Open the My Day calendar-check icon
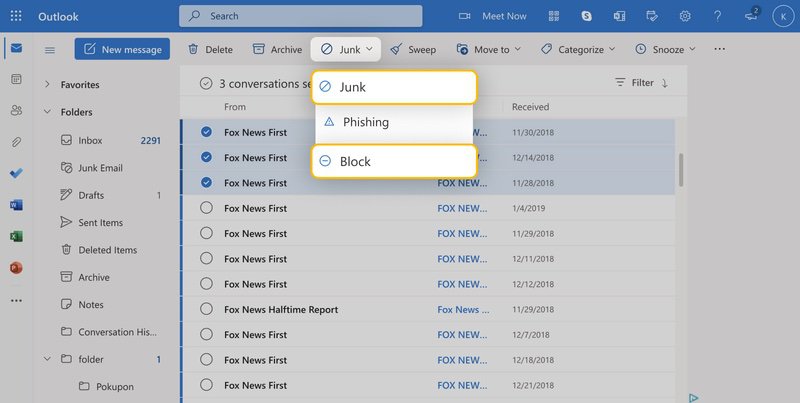Screen dimensions: 800x403 (652, 16)
